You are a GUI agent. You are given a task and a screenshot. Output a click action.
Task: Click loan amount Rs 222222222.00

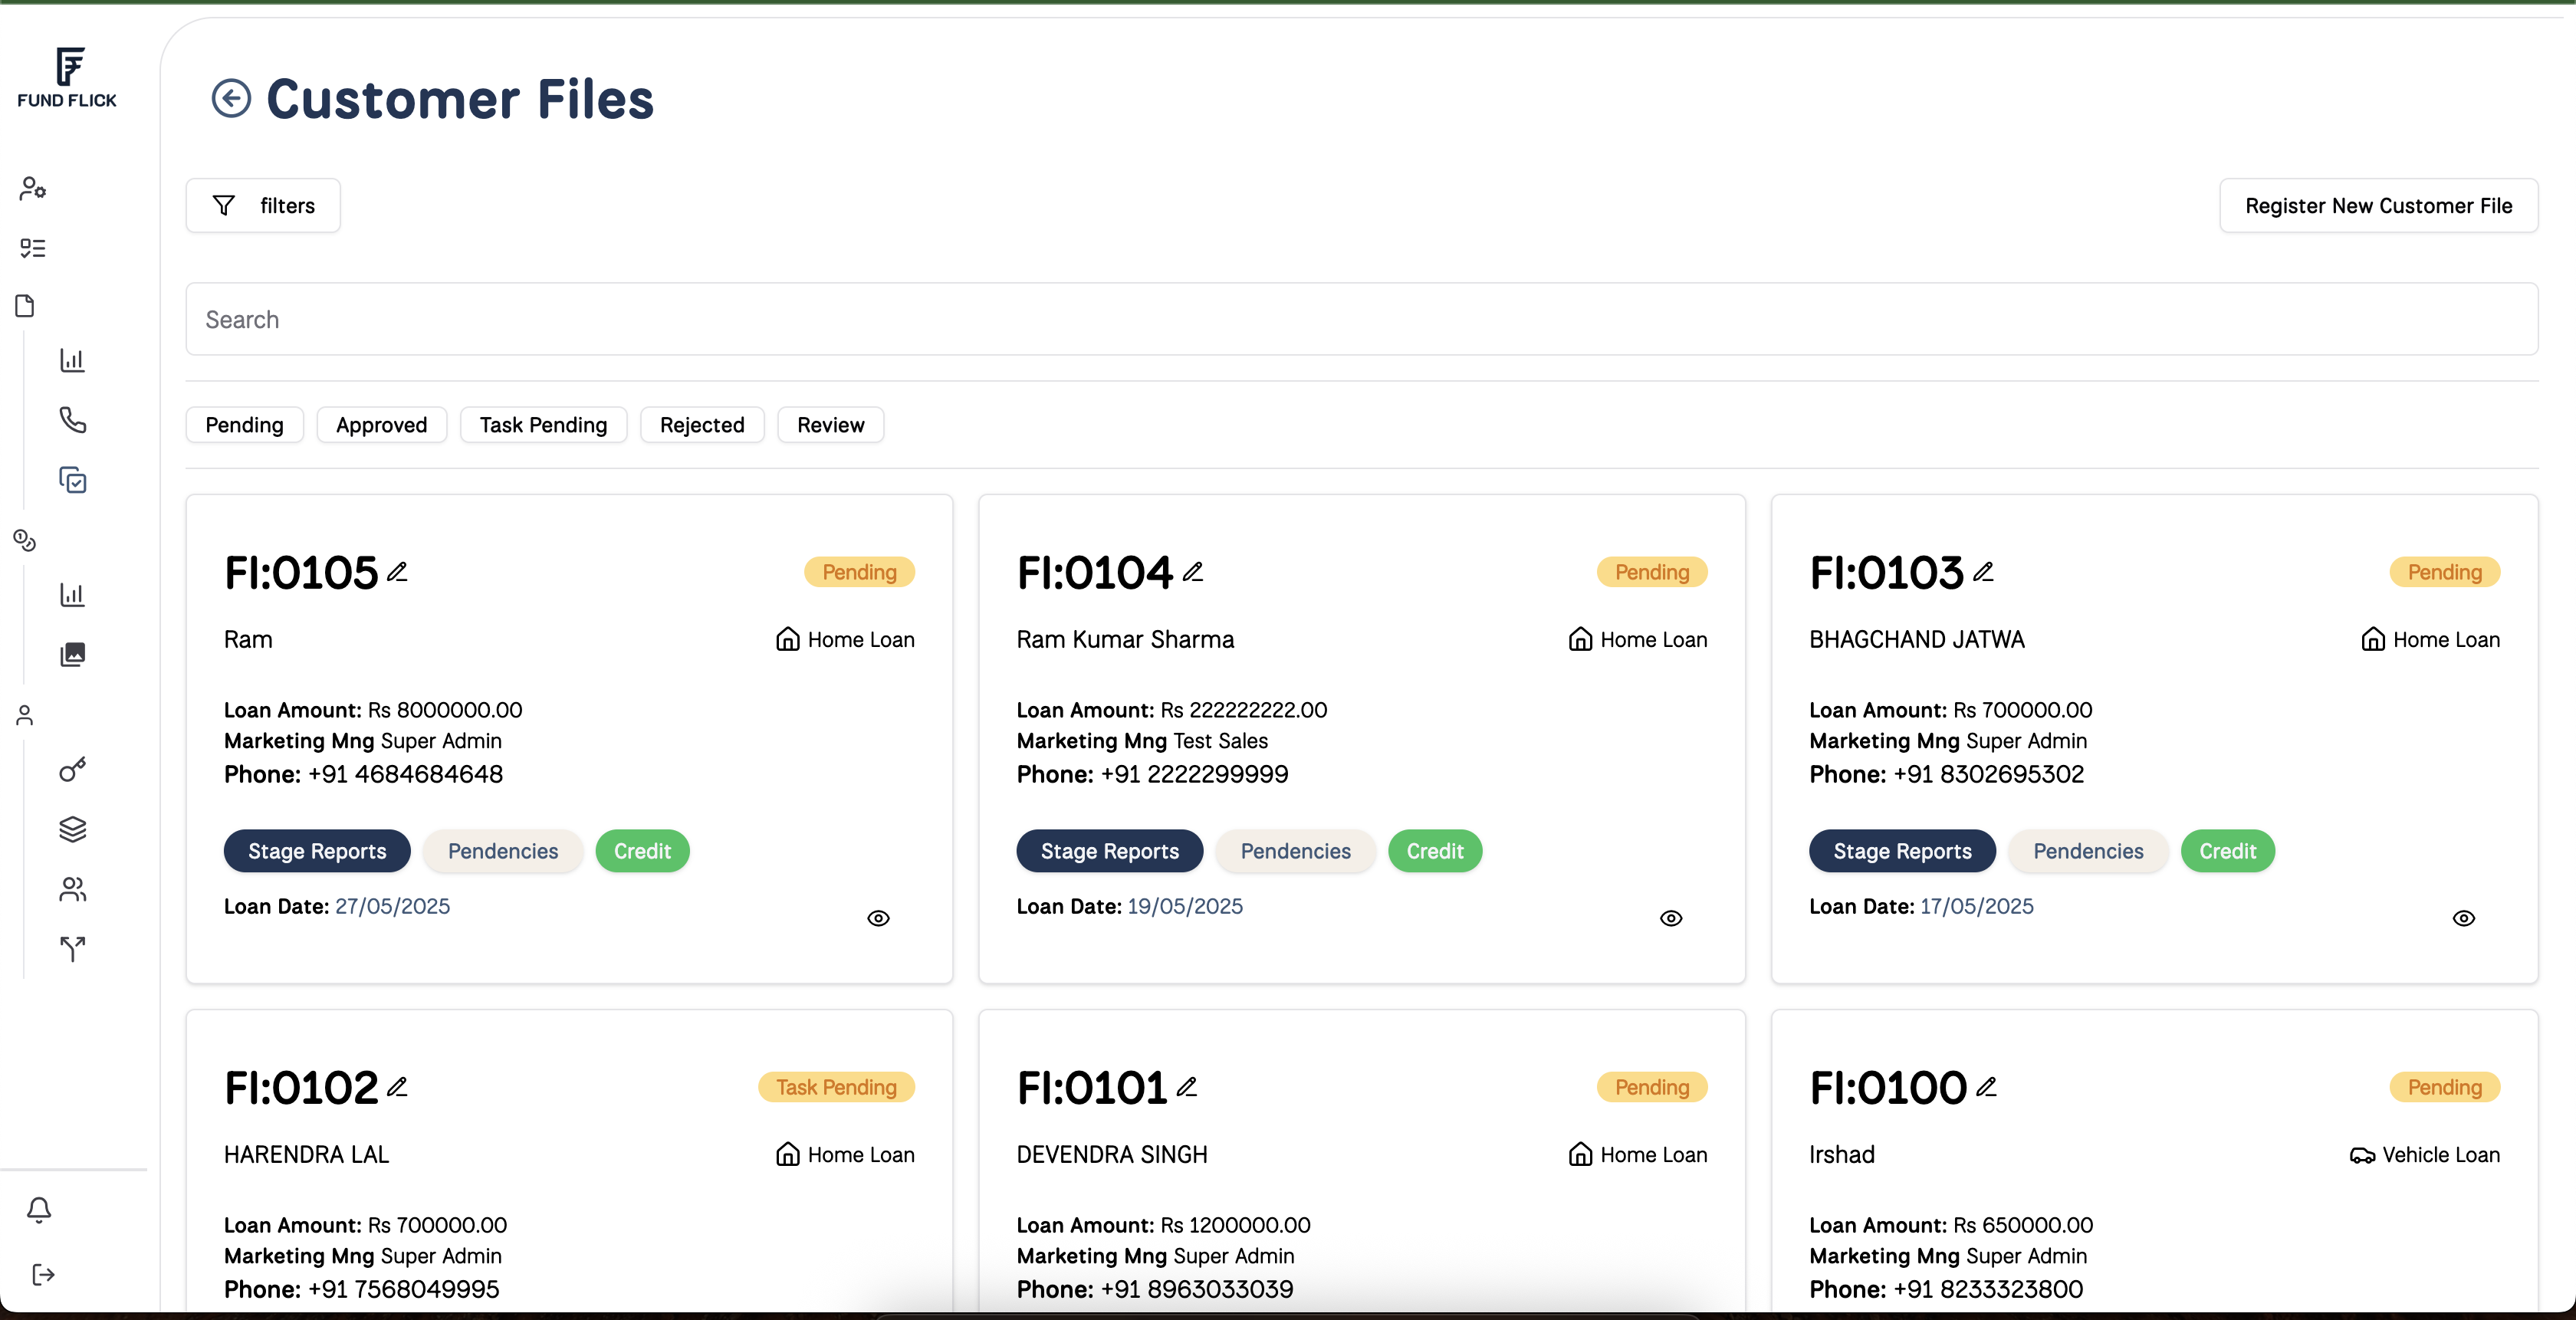tap(1244, 710)
